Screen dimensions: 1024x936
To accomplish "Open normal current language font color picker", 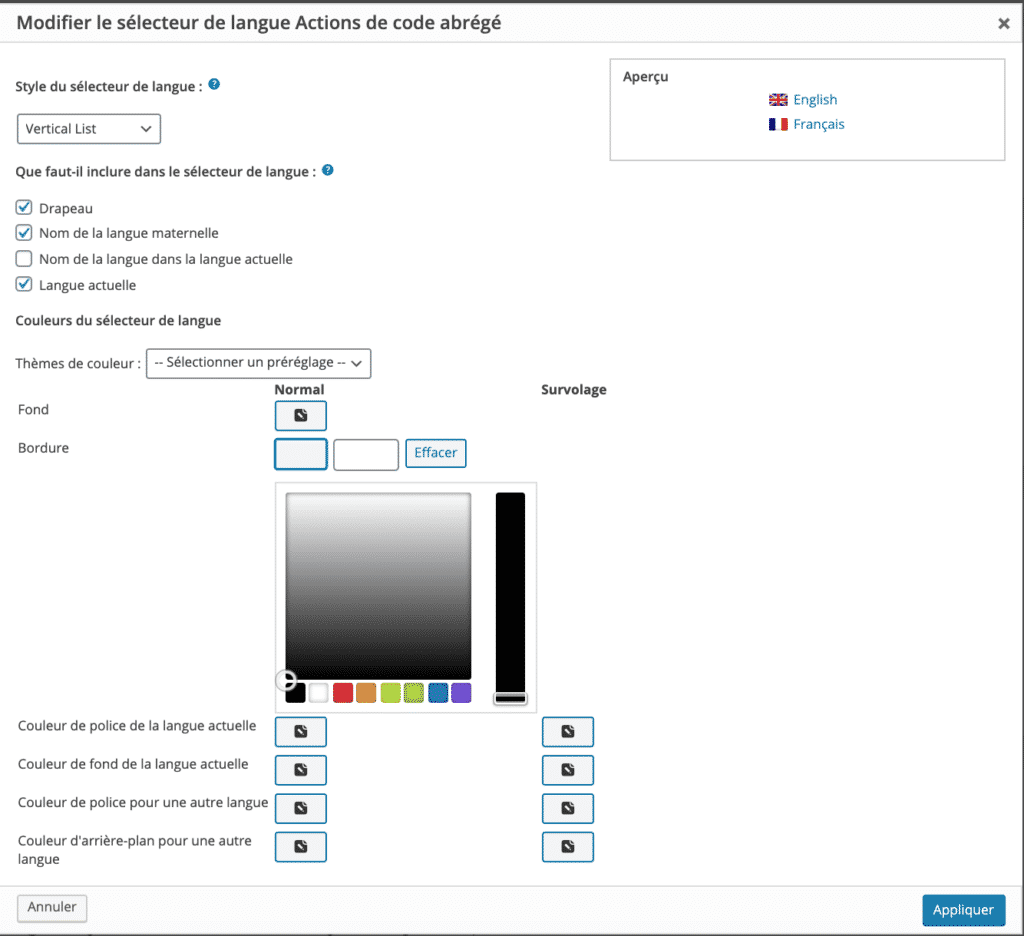I will [300, 732].
